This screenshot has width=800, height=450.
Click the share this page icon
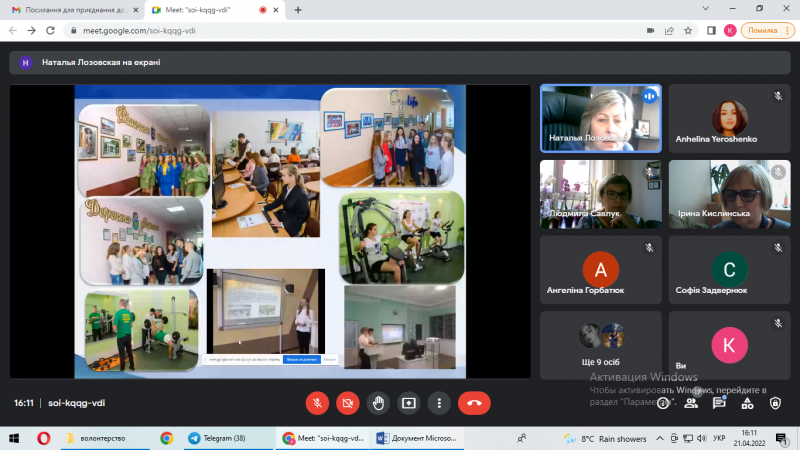pos(669,31)
